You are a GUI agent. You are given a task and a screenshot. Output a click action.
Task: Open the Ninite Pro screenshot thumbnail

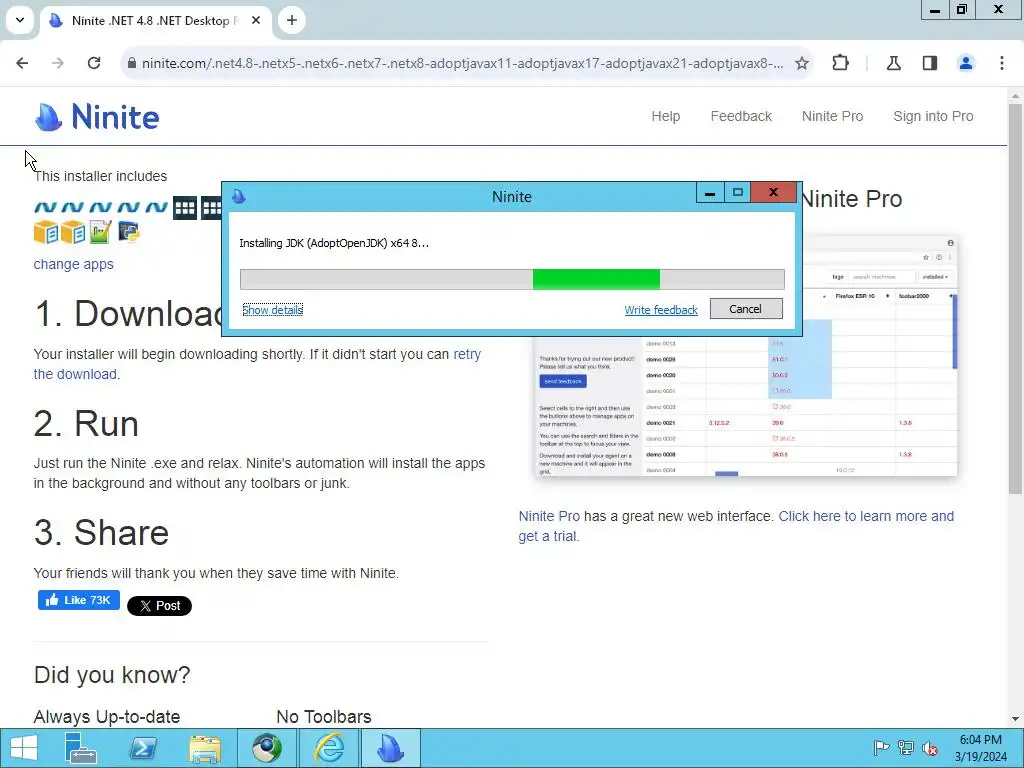(746, 356)
